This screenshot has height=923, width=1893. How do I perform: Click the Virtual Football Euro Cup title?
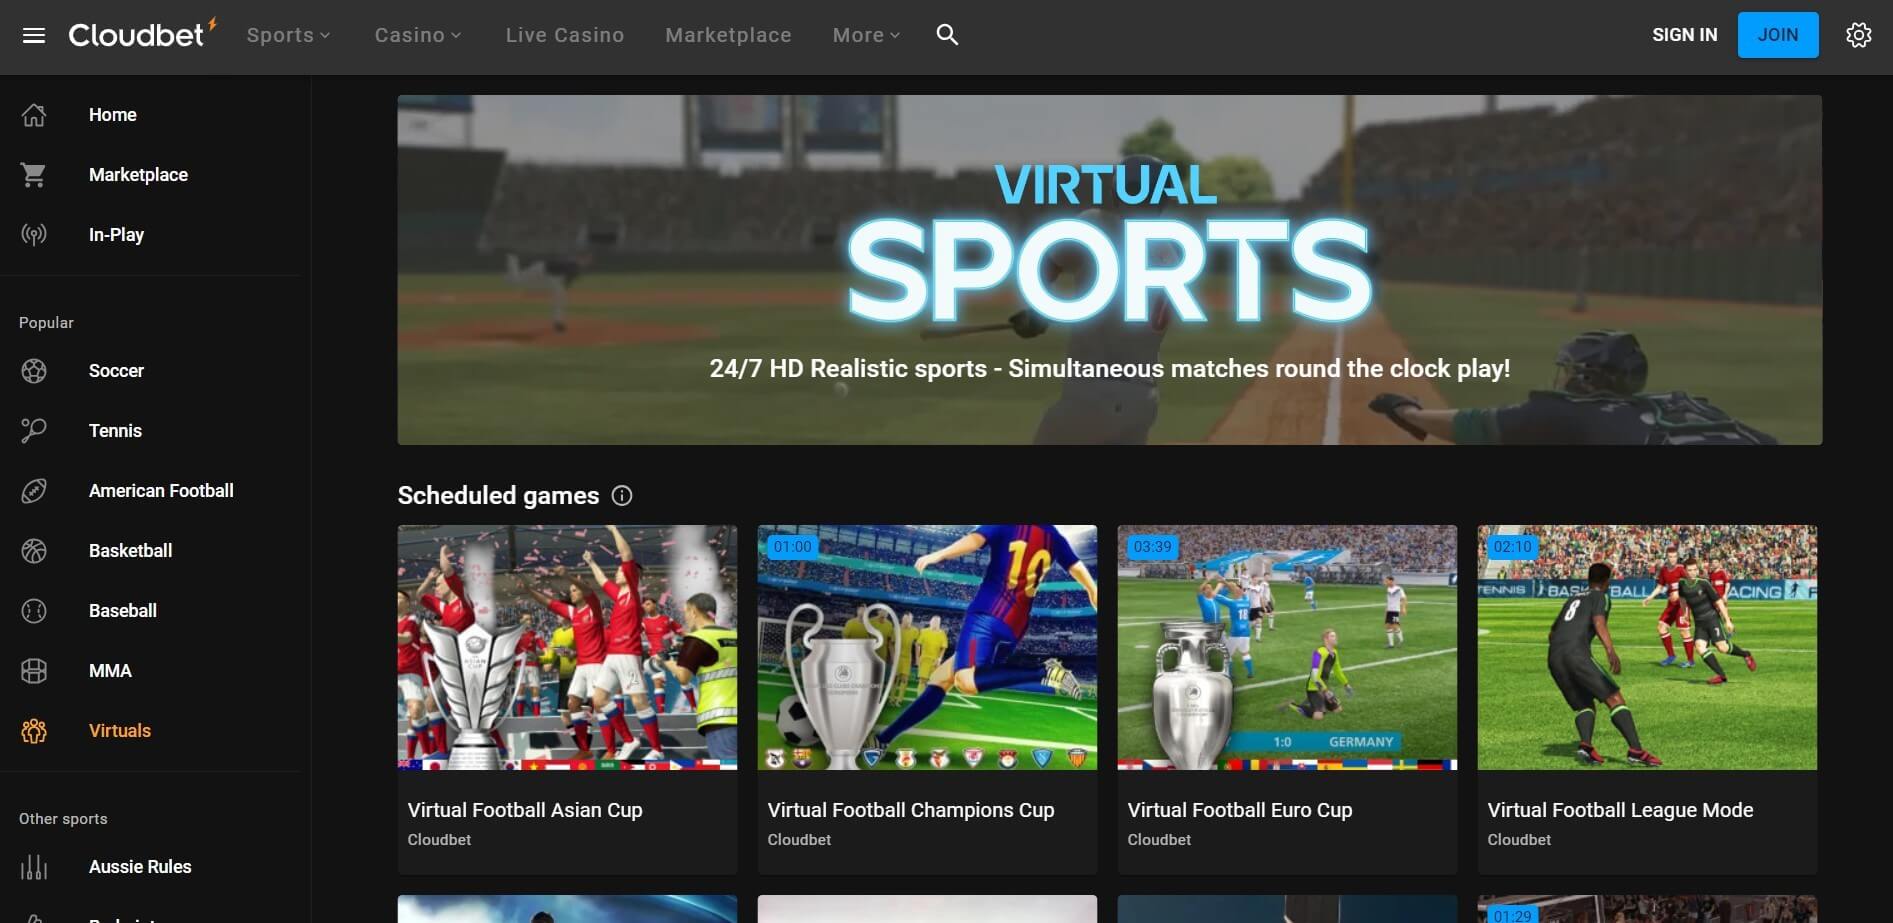[1240, 810]
